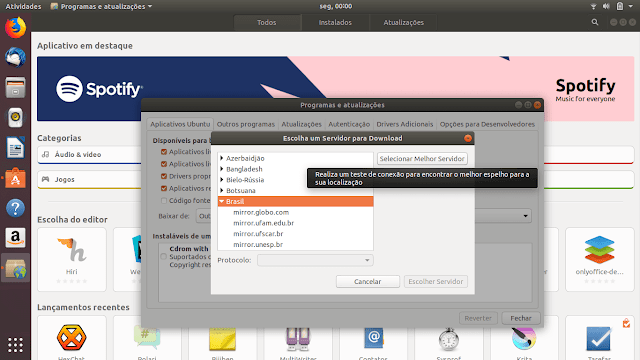The width and height of the screenshot is (640, 360).
Task: Open Amazon launcher in dock
Action: pos(16,238)
